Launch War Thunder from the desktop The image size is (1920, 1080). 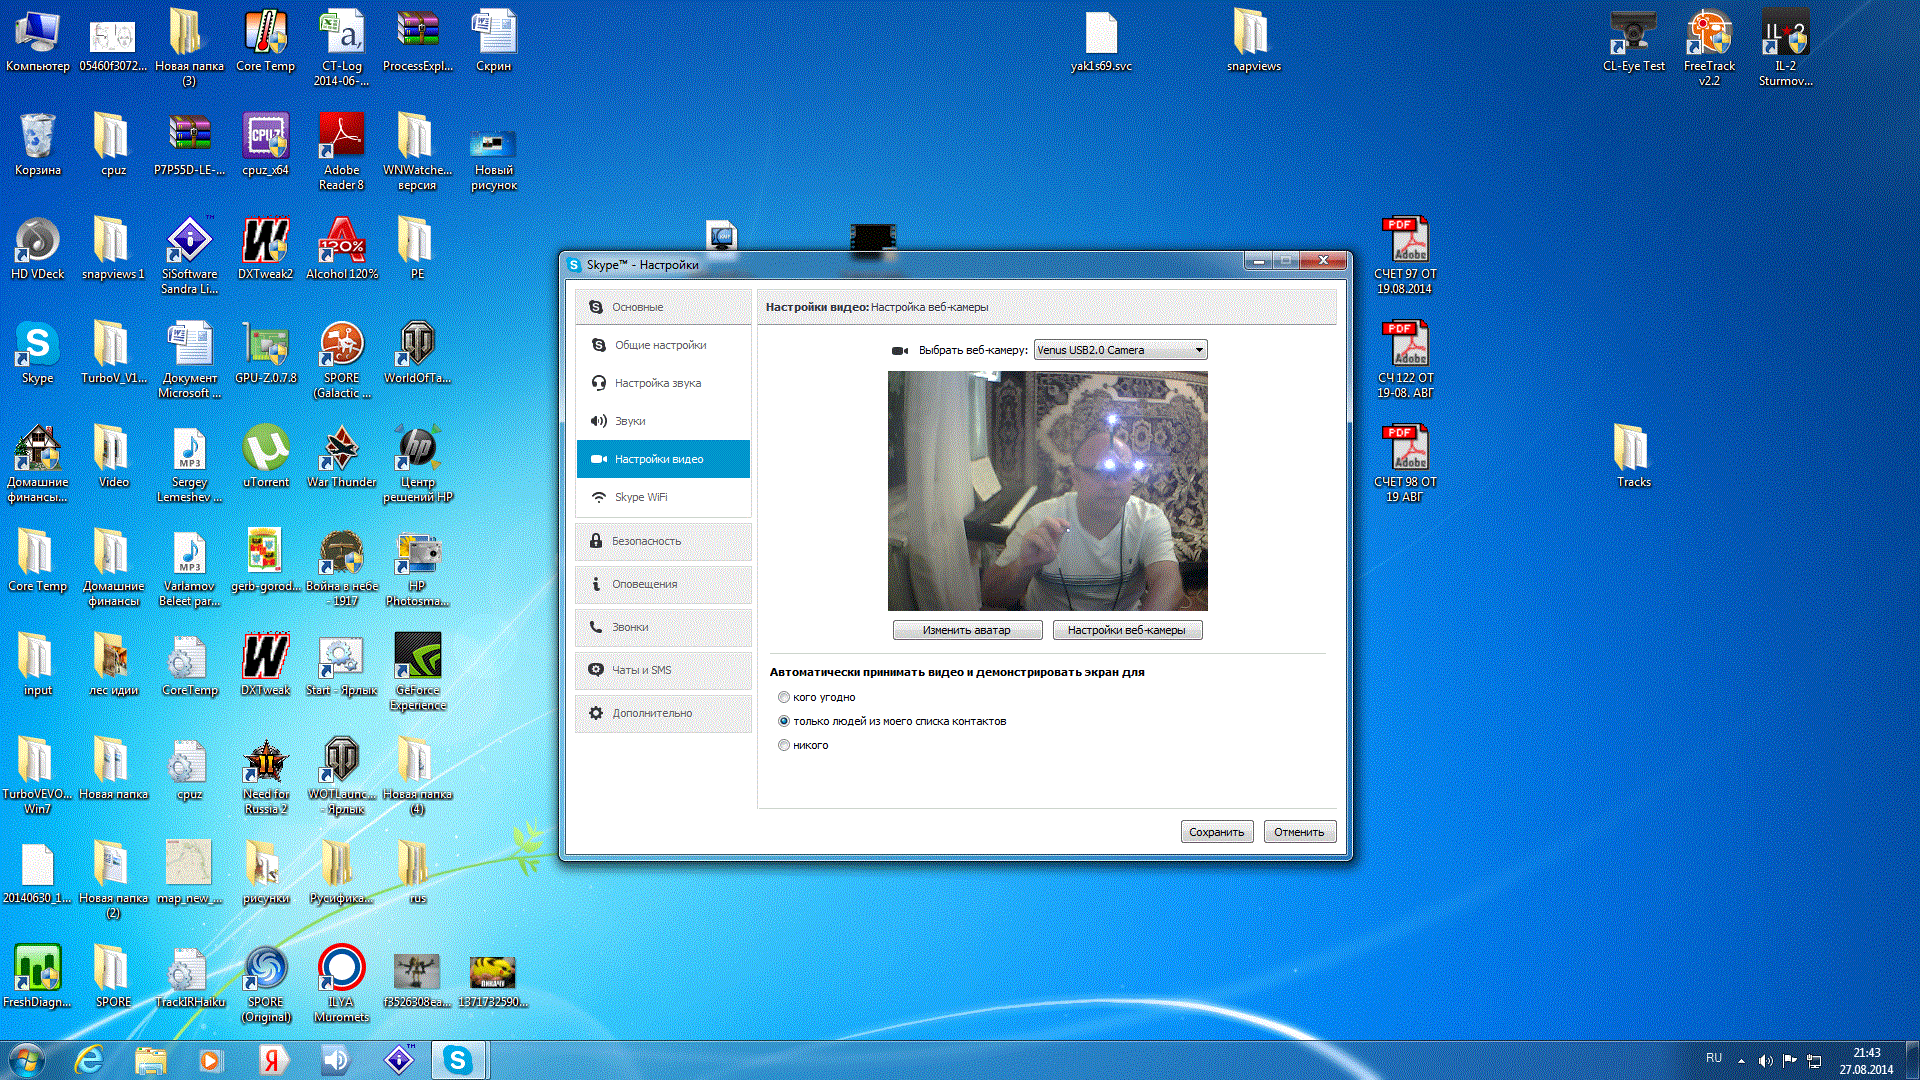coord(341,457)
